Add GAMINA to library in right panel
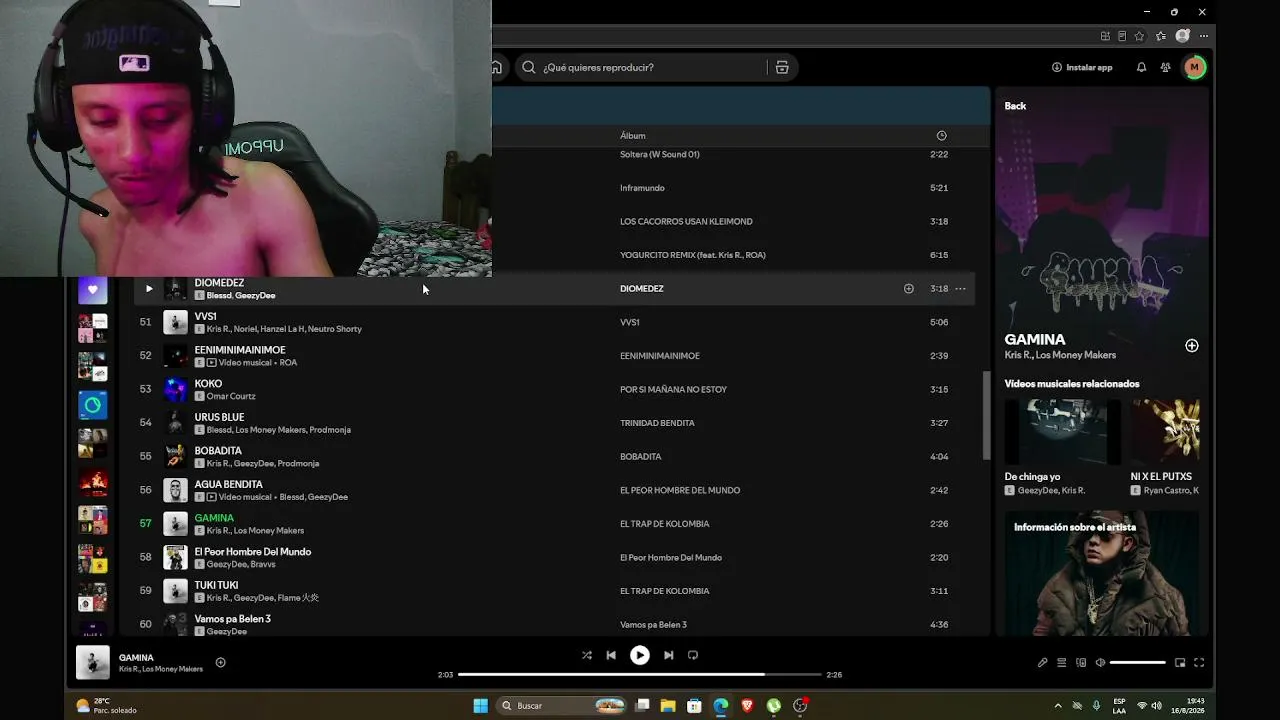 point(1192,345)
